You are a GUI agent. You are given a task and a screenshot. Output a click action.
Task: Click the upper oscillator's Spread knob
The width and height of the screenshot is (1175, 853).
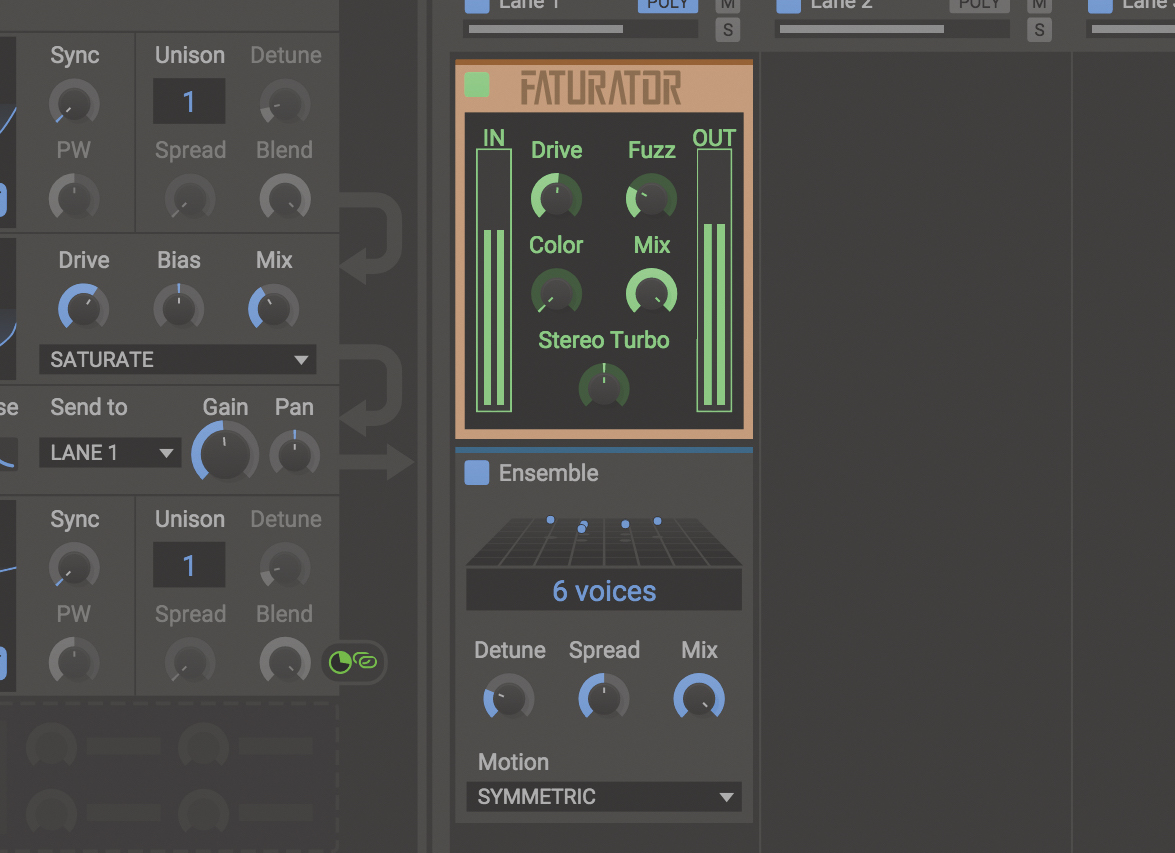[x=190, y=199]
